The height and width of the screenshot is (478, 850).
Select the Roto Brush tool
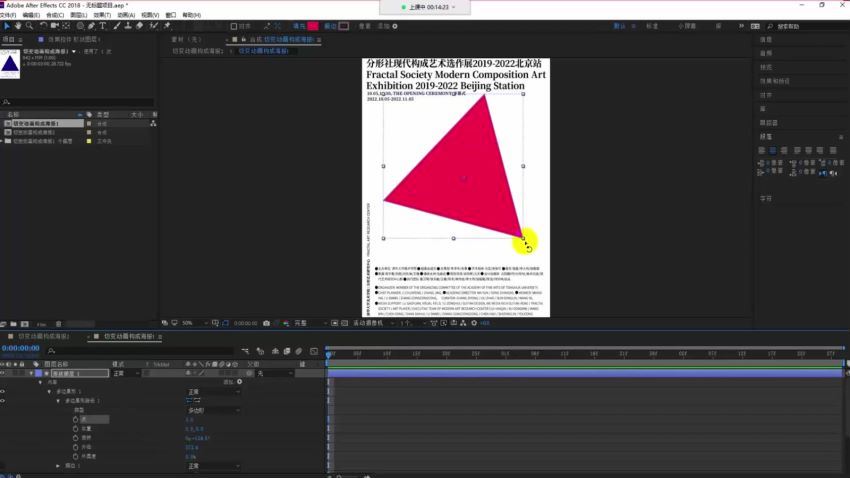[154, 25]
